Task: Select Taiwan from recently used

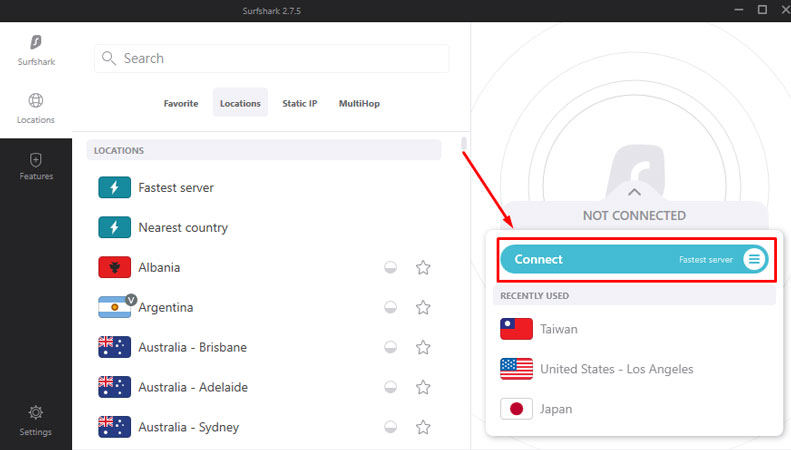Action: click(558, 329)
